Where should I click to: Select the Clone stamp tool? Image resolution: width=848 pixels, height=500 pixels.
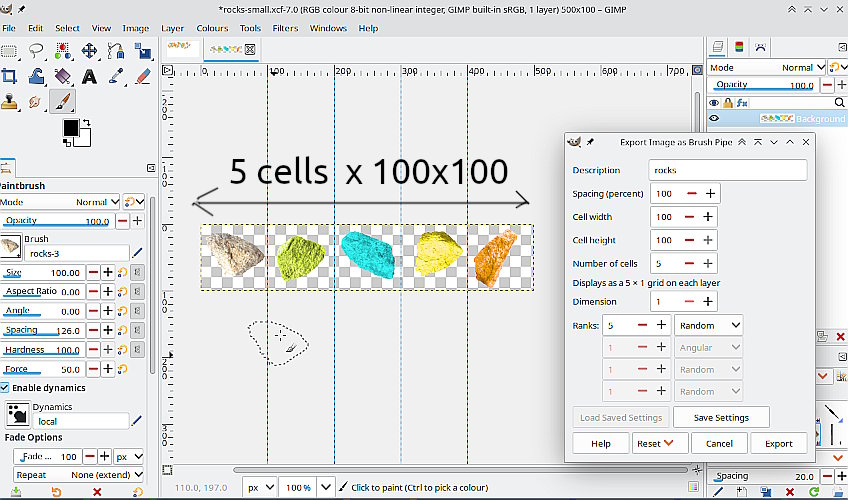click(x=10, y=102)
